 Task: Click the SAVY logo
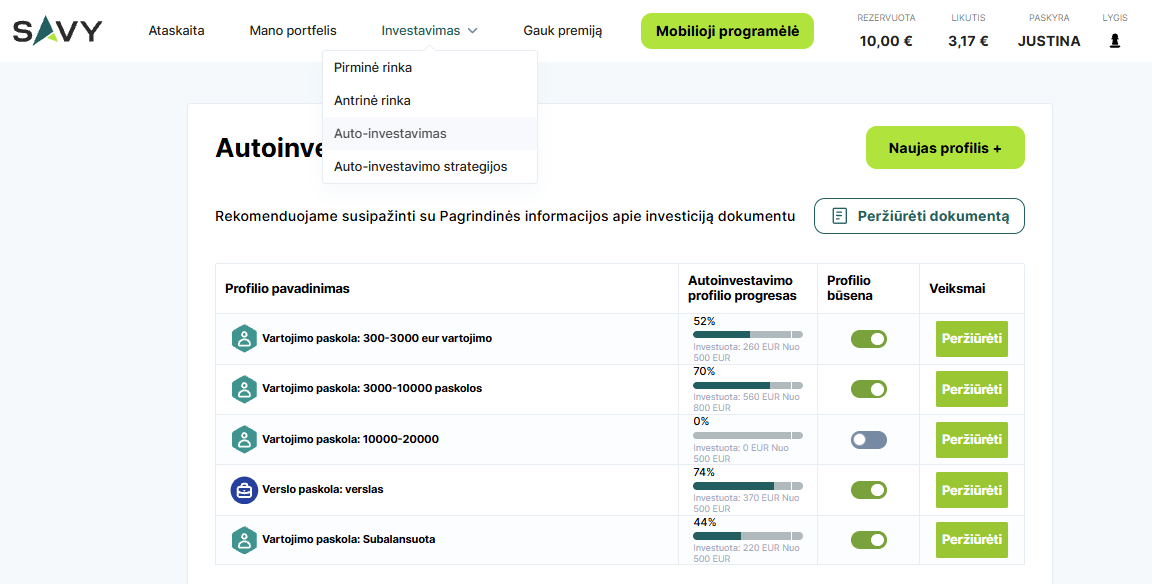[57, 31]
